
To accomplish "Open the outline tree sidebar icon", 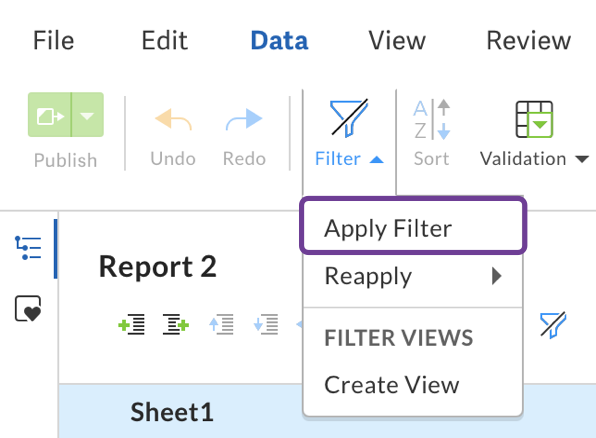I will tap(28, 248).
